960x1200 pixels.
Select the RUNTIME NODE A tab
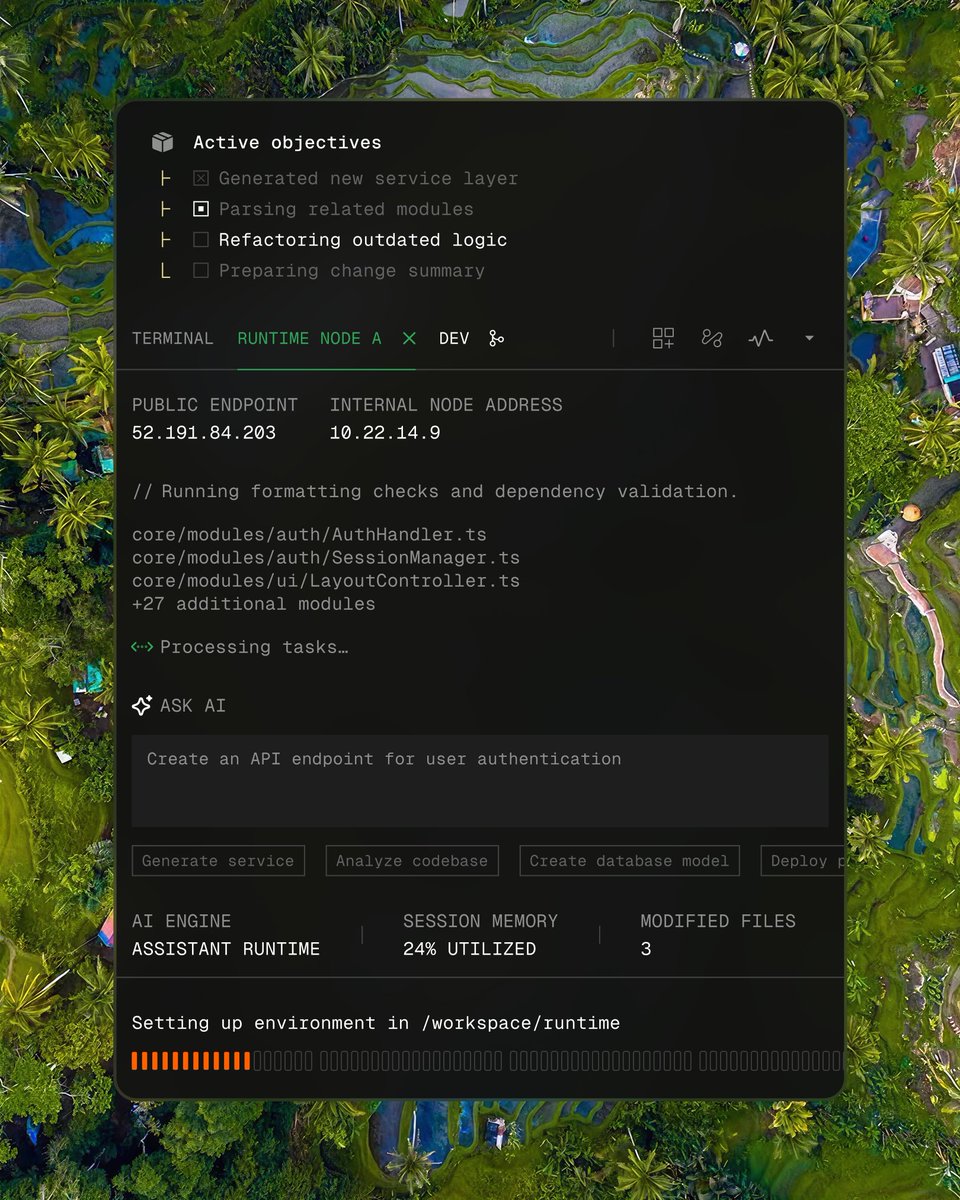(x=309, y=339)
